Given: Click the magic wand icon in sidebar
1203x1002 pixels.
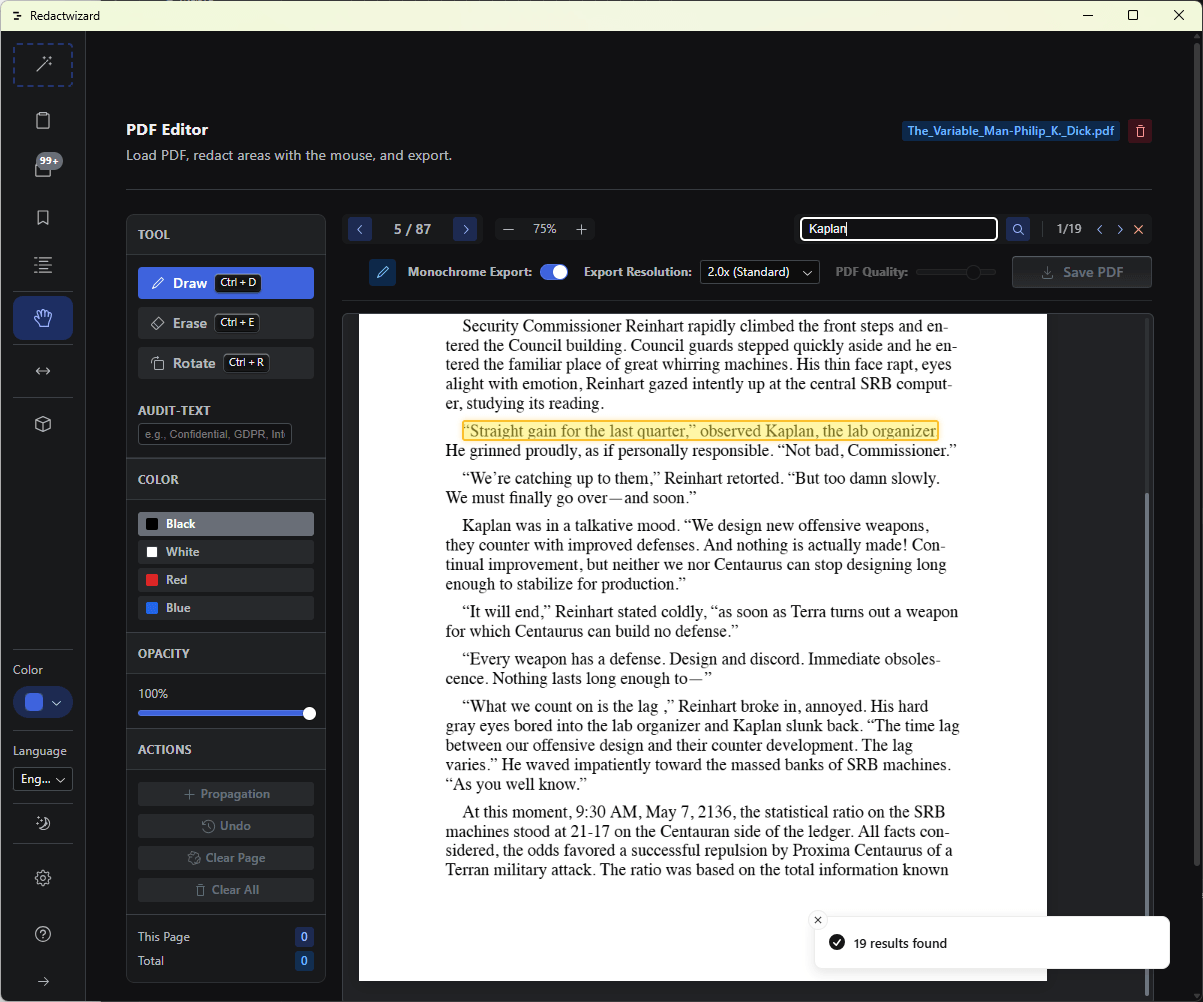Looking at the screenshot, I should coord(43,65).
